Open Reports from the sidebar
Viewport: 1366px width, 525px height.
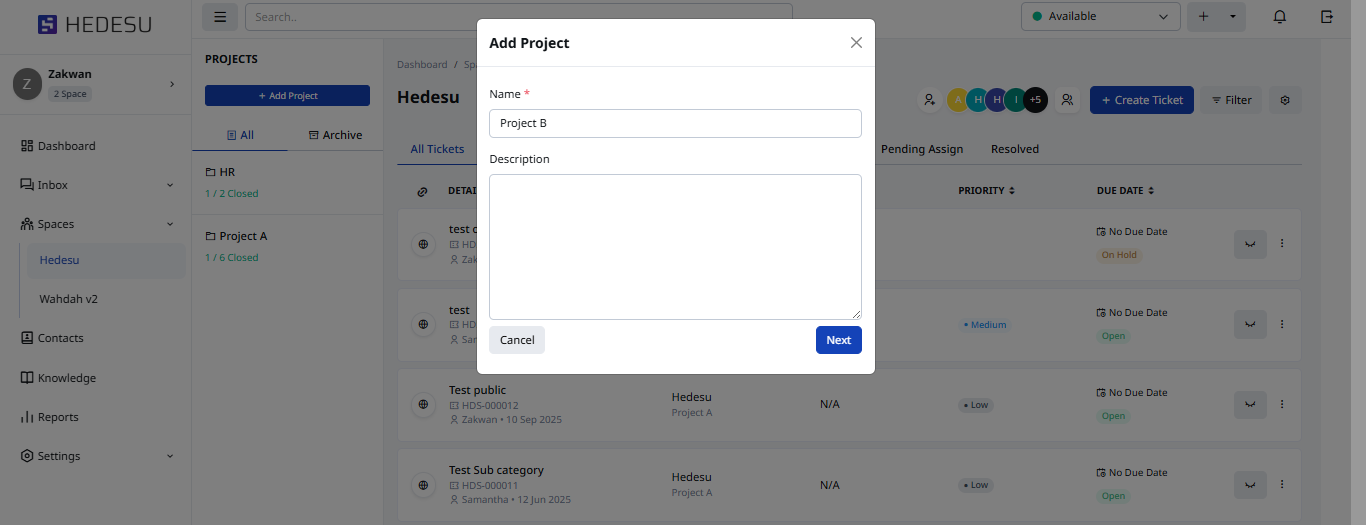(x=57, y=417)
